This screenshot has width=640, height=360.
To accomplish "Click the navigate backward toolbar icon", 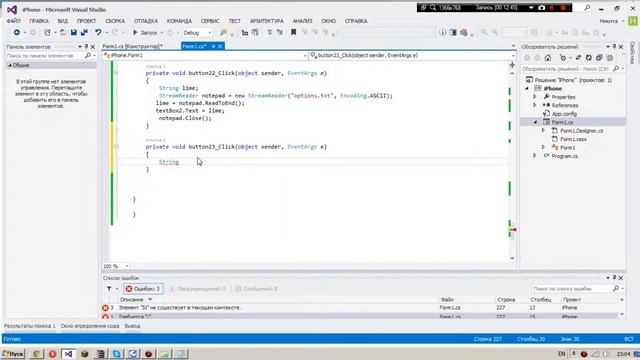I will pyautogui.click(x=16, y=32).
